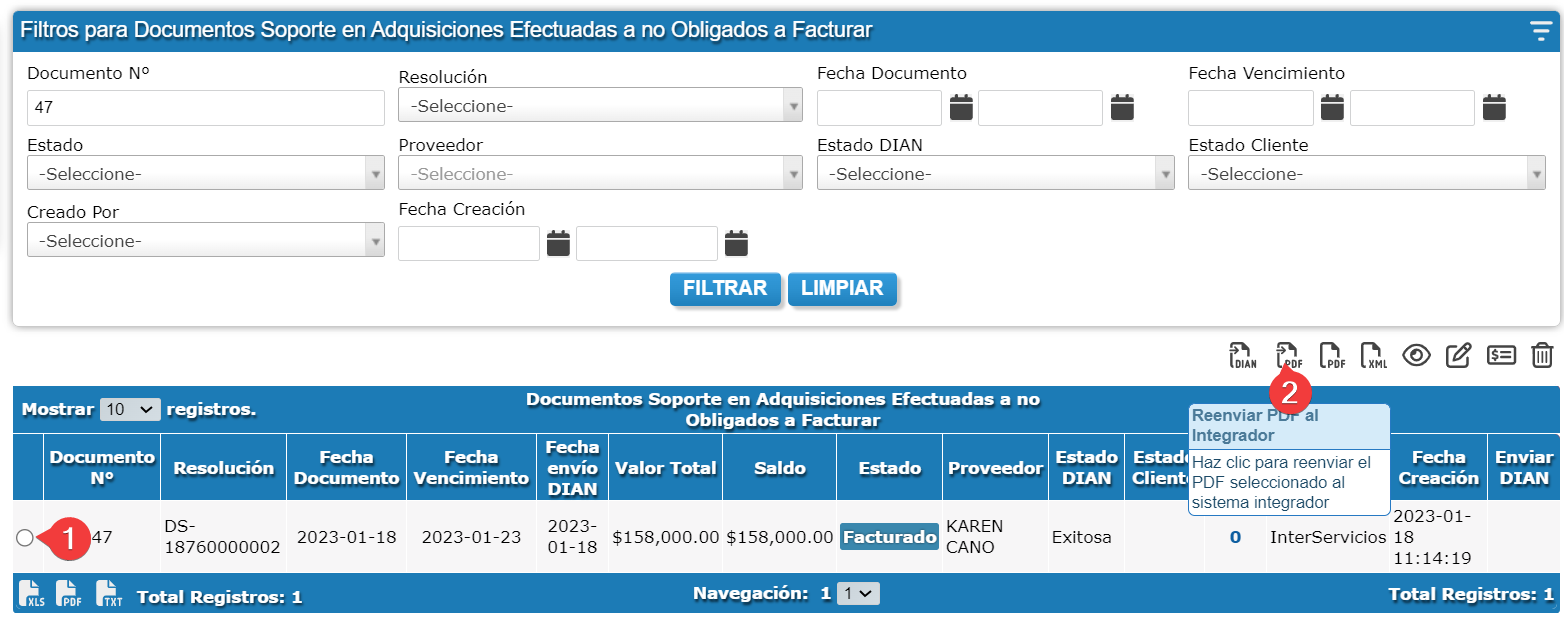This screenshot has width=1564, height=630.
Task: Sort table by Valor Total column header
Action: coord(665,468)
